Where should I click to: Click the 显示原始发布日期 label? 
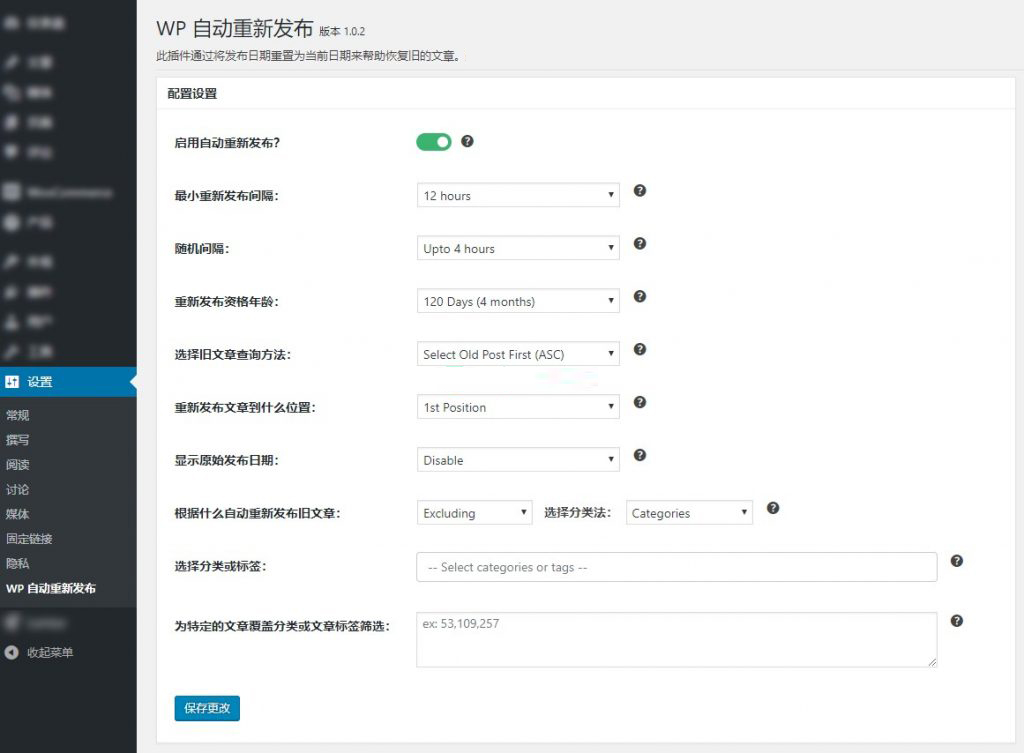tap(227, 460)
